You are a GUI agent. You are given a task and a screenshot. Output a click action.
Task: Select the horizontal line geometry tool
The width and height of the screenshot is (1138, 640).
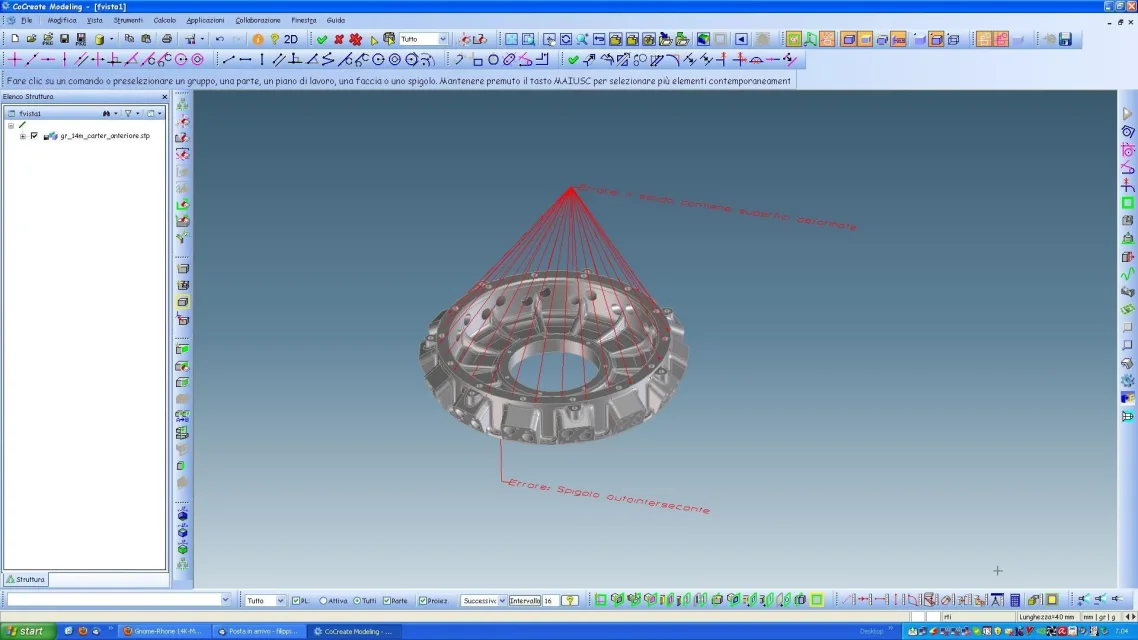[x=245, y=60]
